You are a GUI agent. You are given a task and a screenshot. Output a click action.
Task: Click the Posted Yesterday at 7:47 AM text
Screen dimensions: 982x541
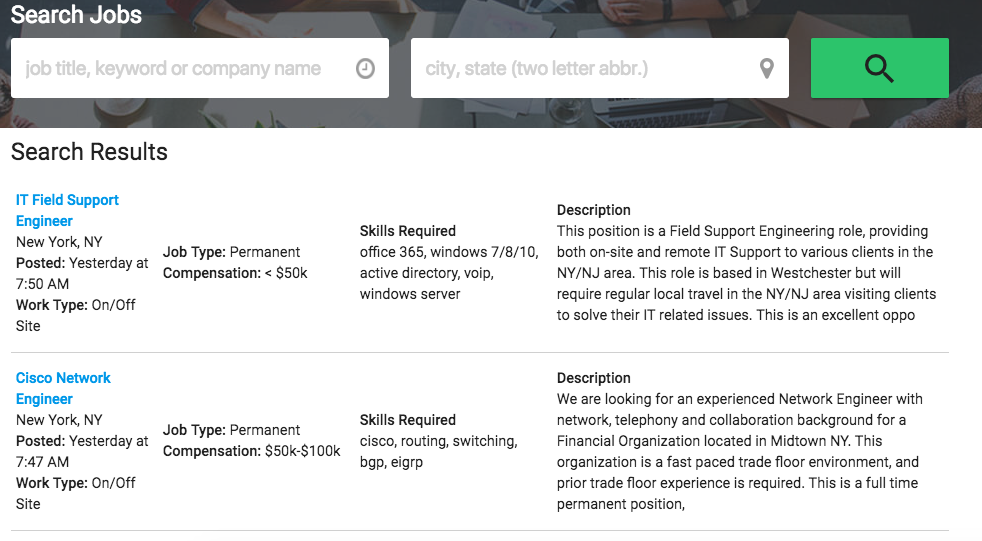[82, 451]
